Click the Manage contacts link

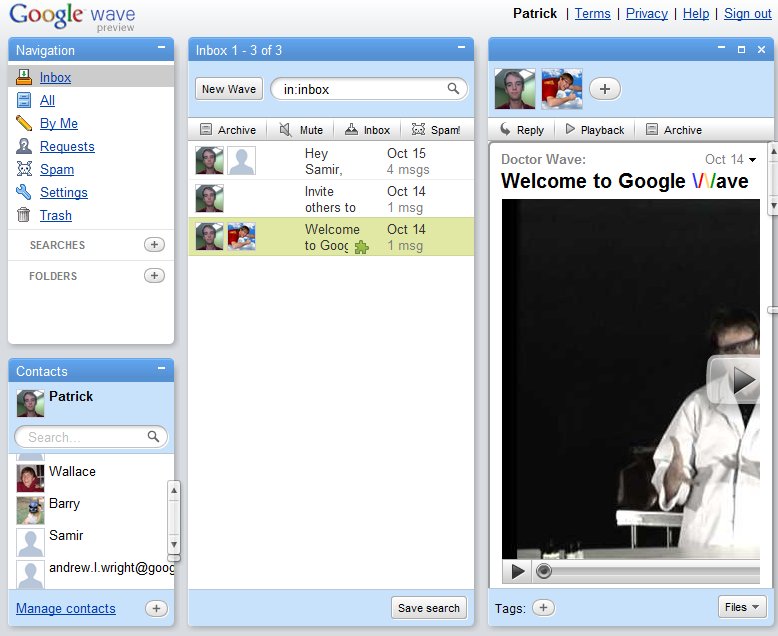65,609
